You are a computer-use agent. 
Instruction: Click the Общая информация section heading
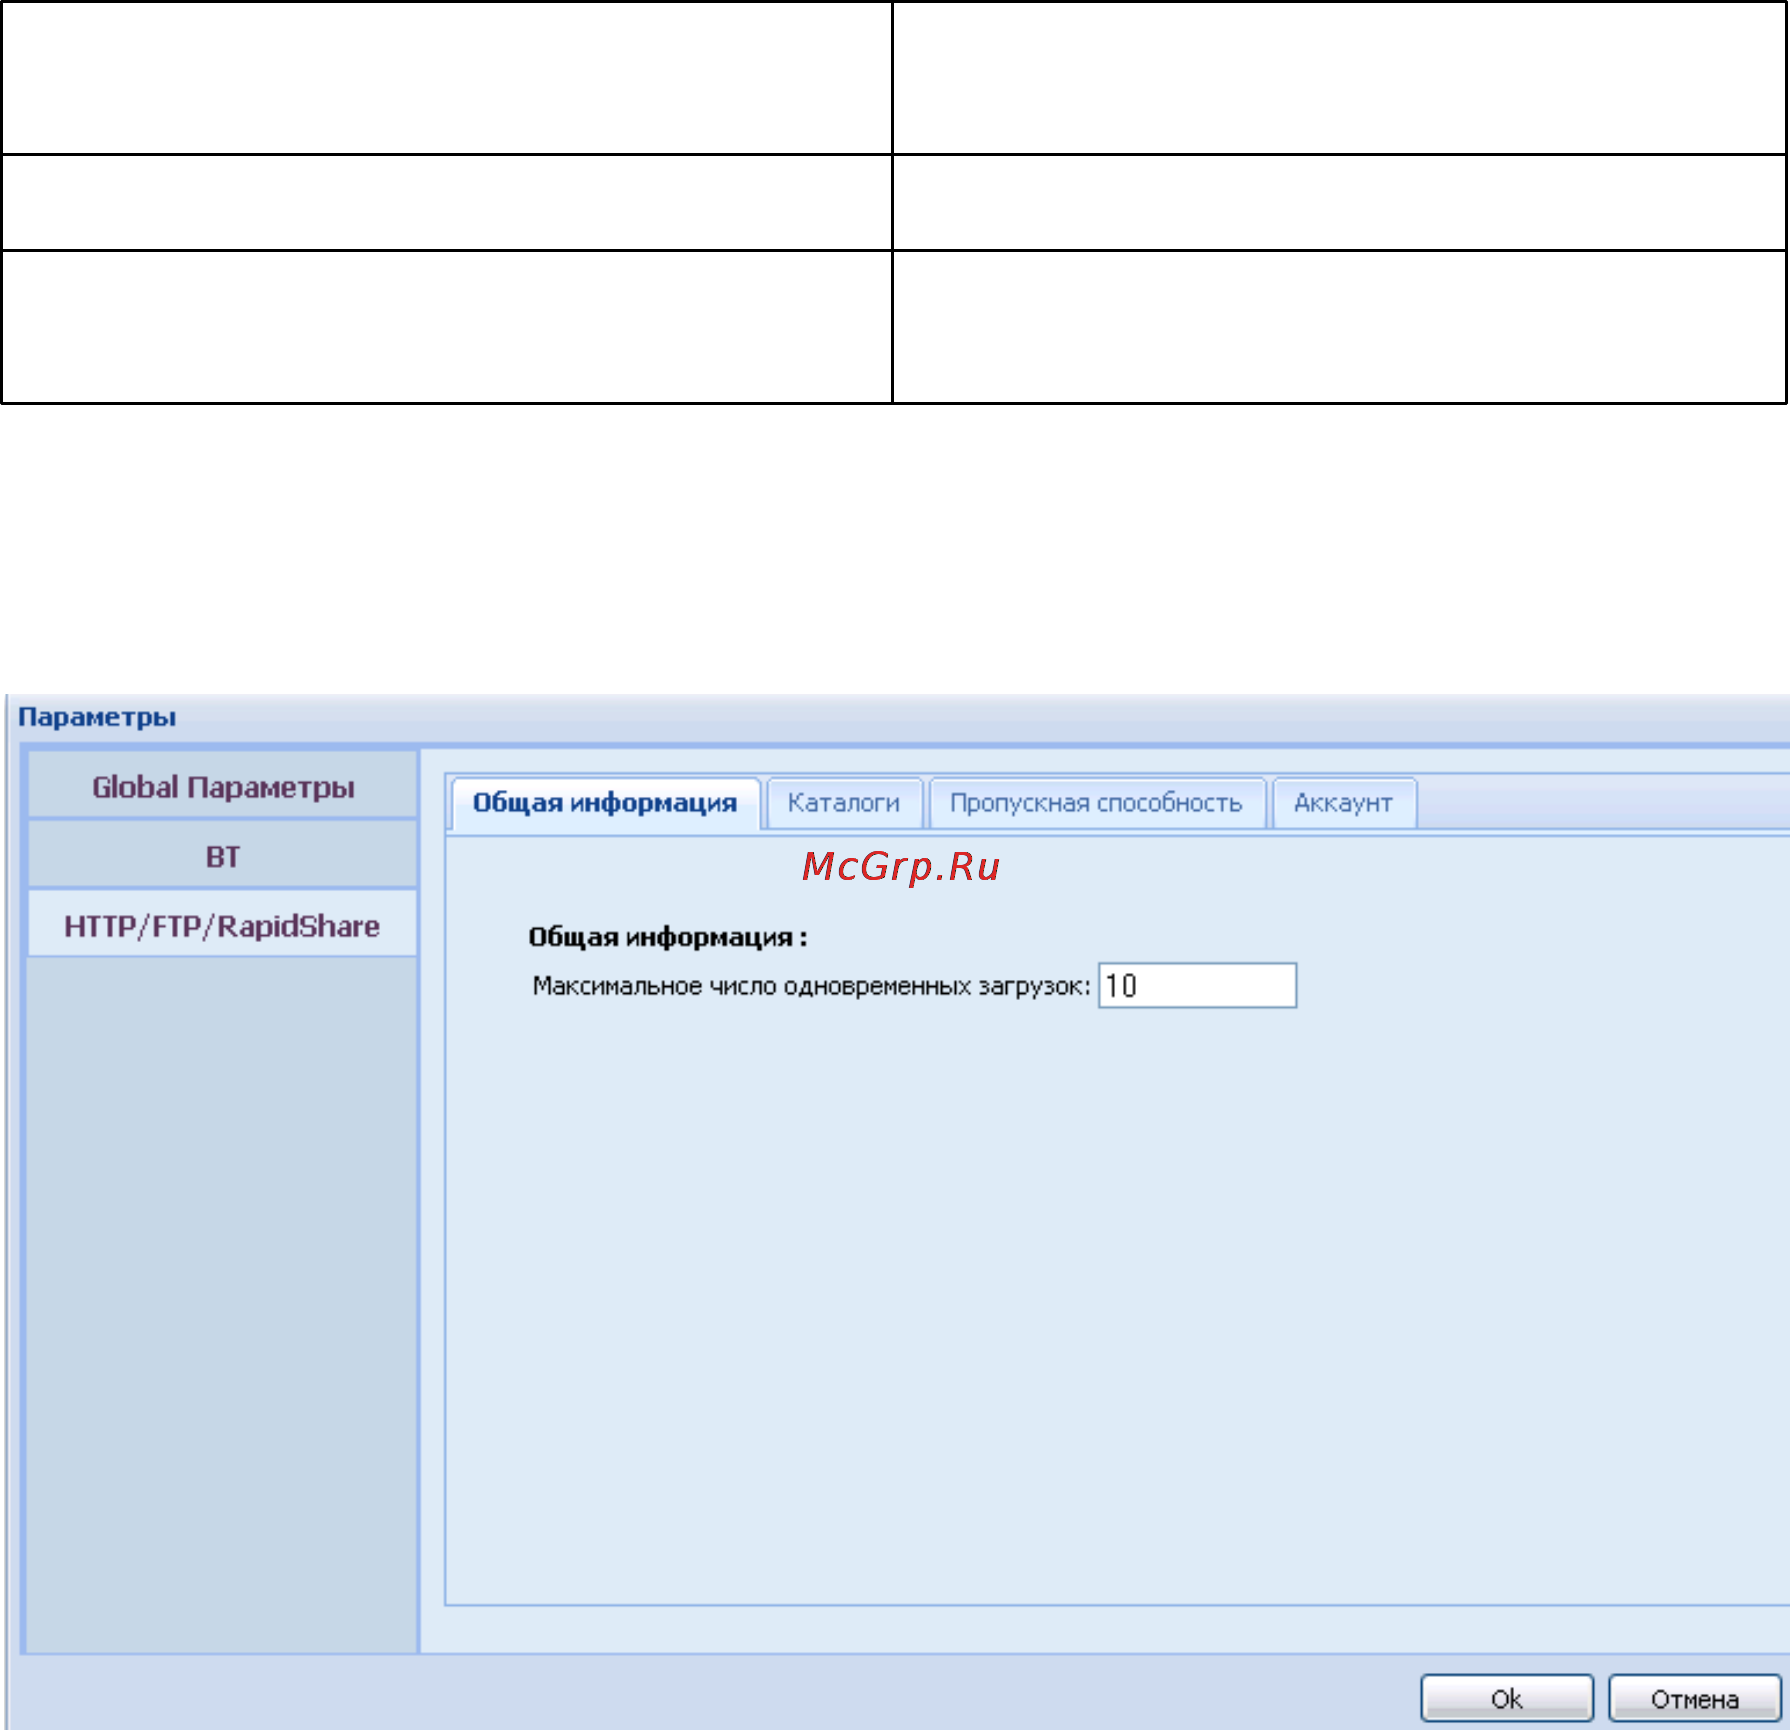[x=668, y=938]
